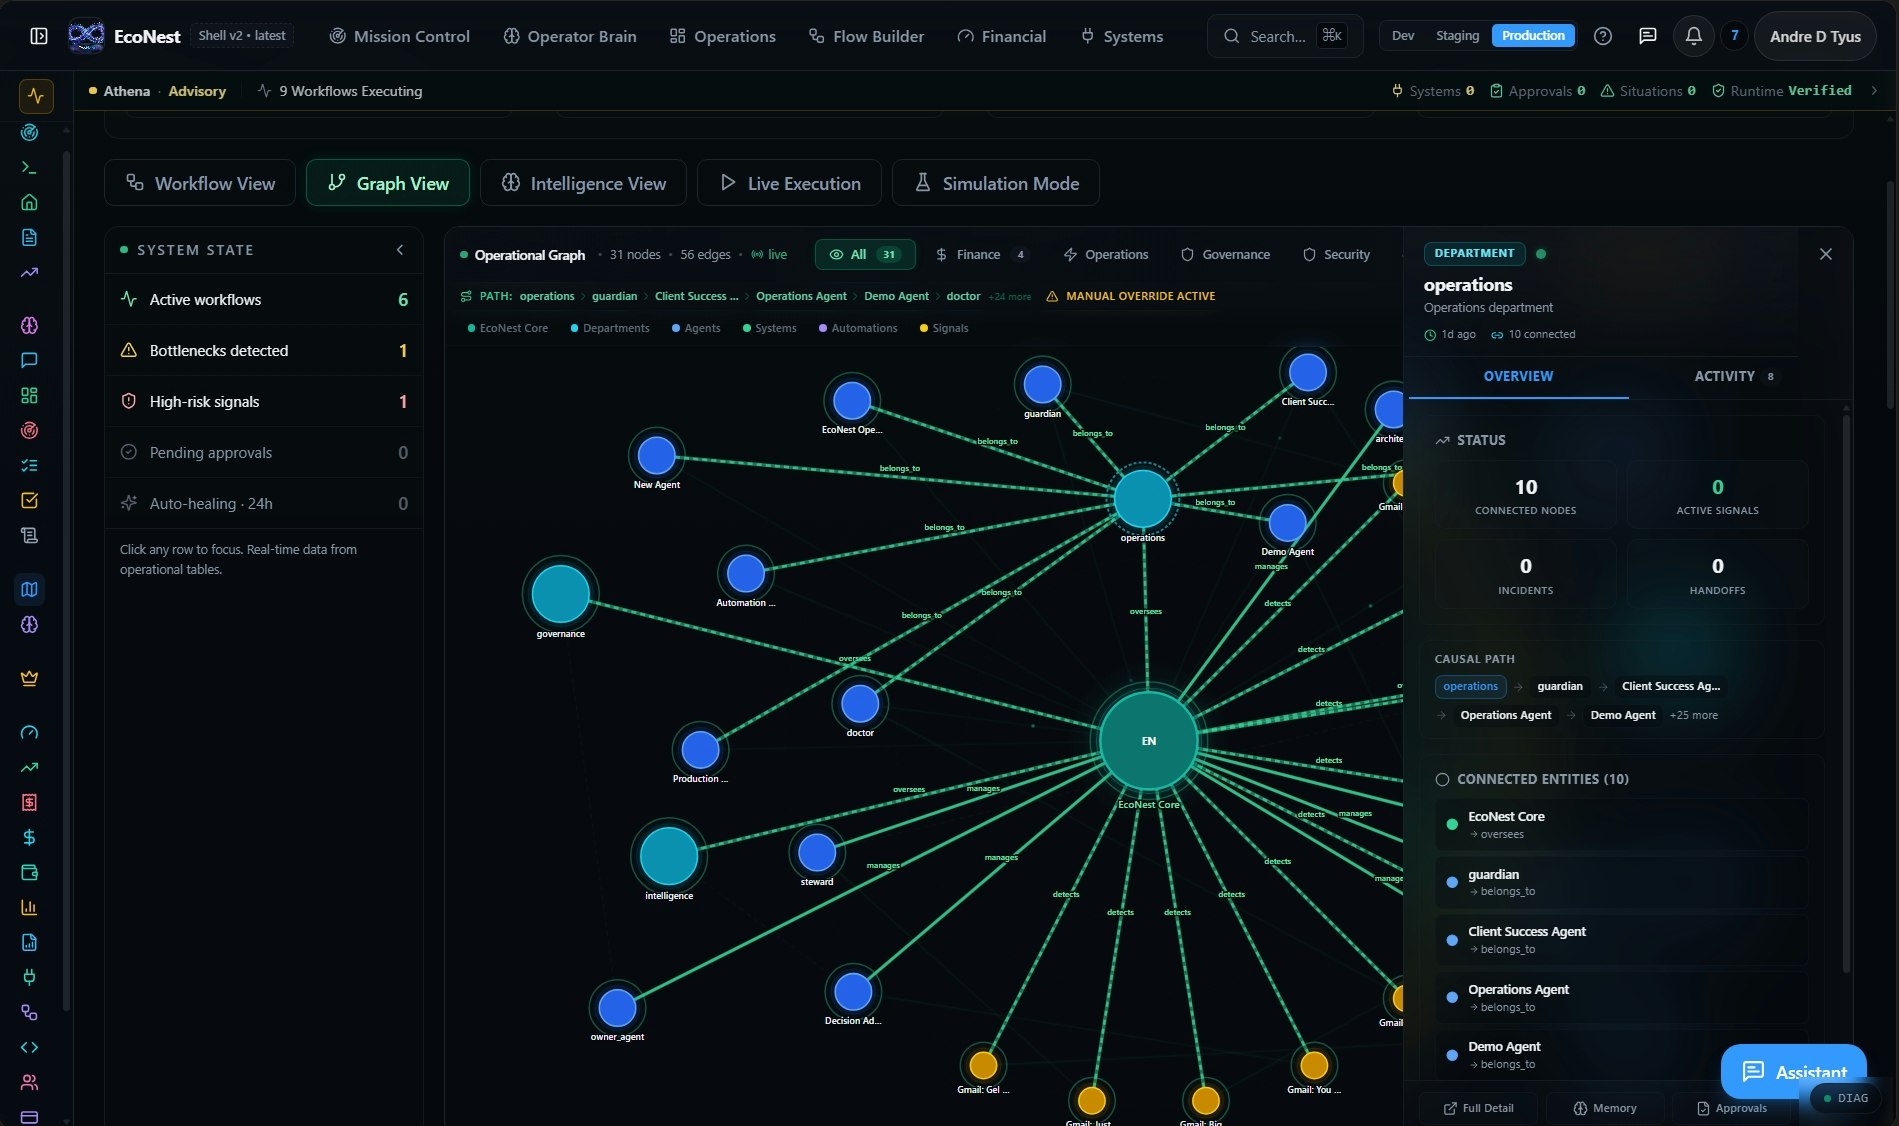The height and width of the screenshot is (1126, 1899).
Task: Open the green grid dashboard sidebar icon
Action: (x=29, y=395)
